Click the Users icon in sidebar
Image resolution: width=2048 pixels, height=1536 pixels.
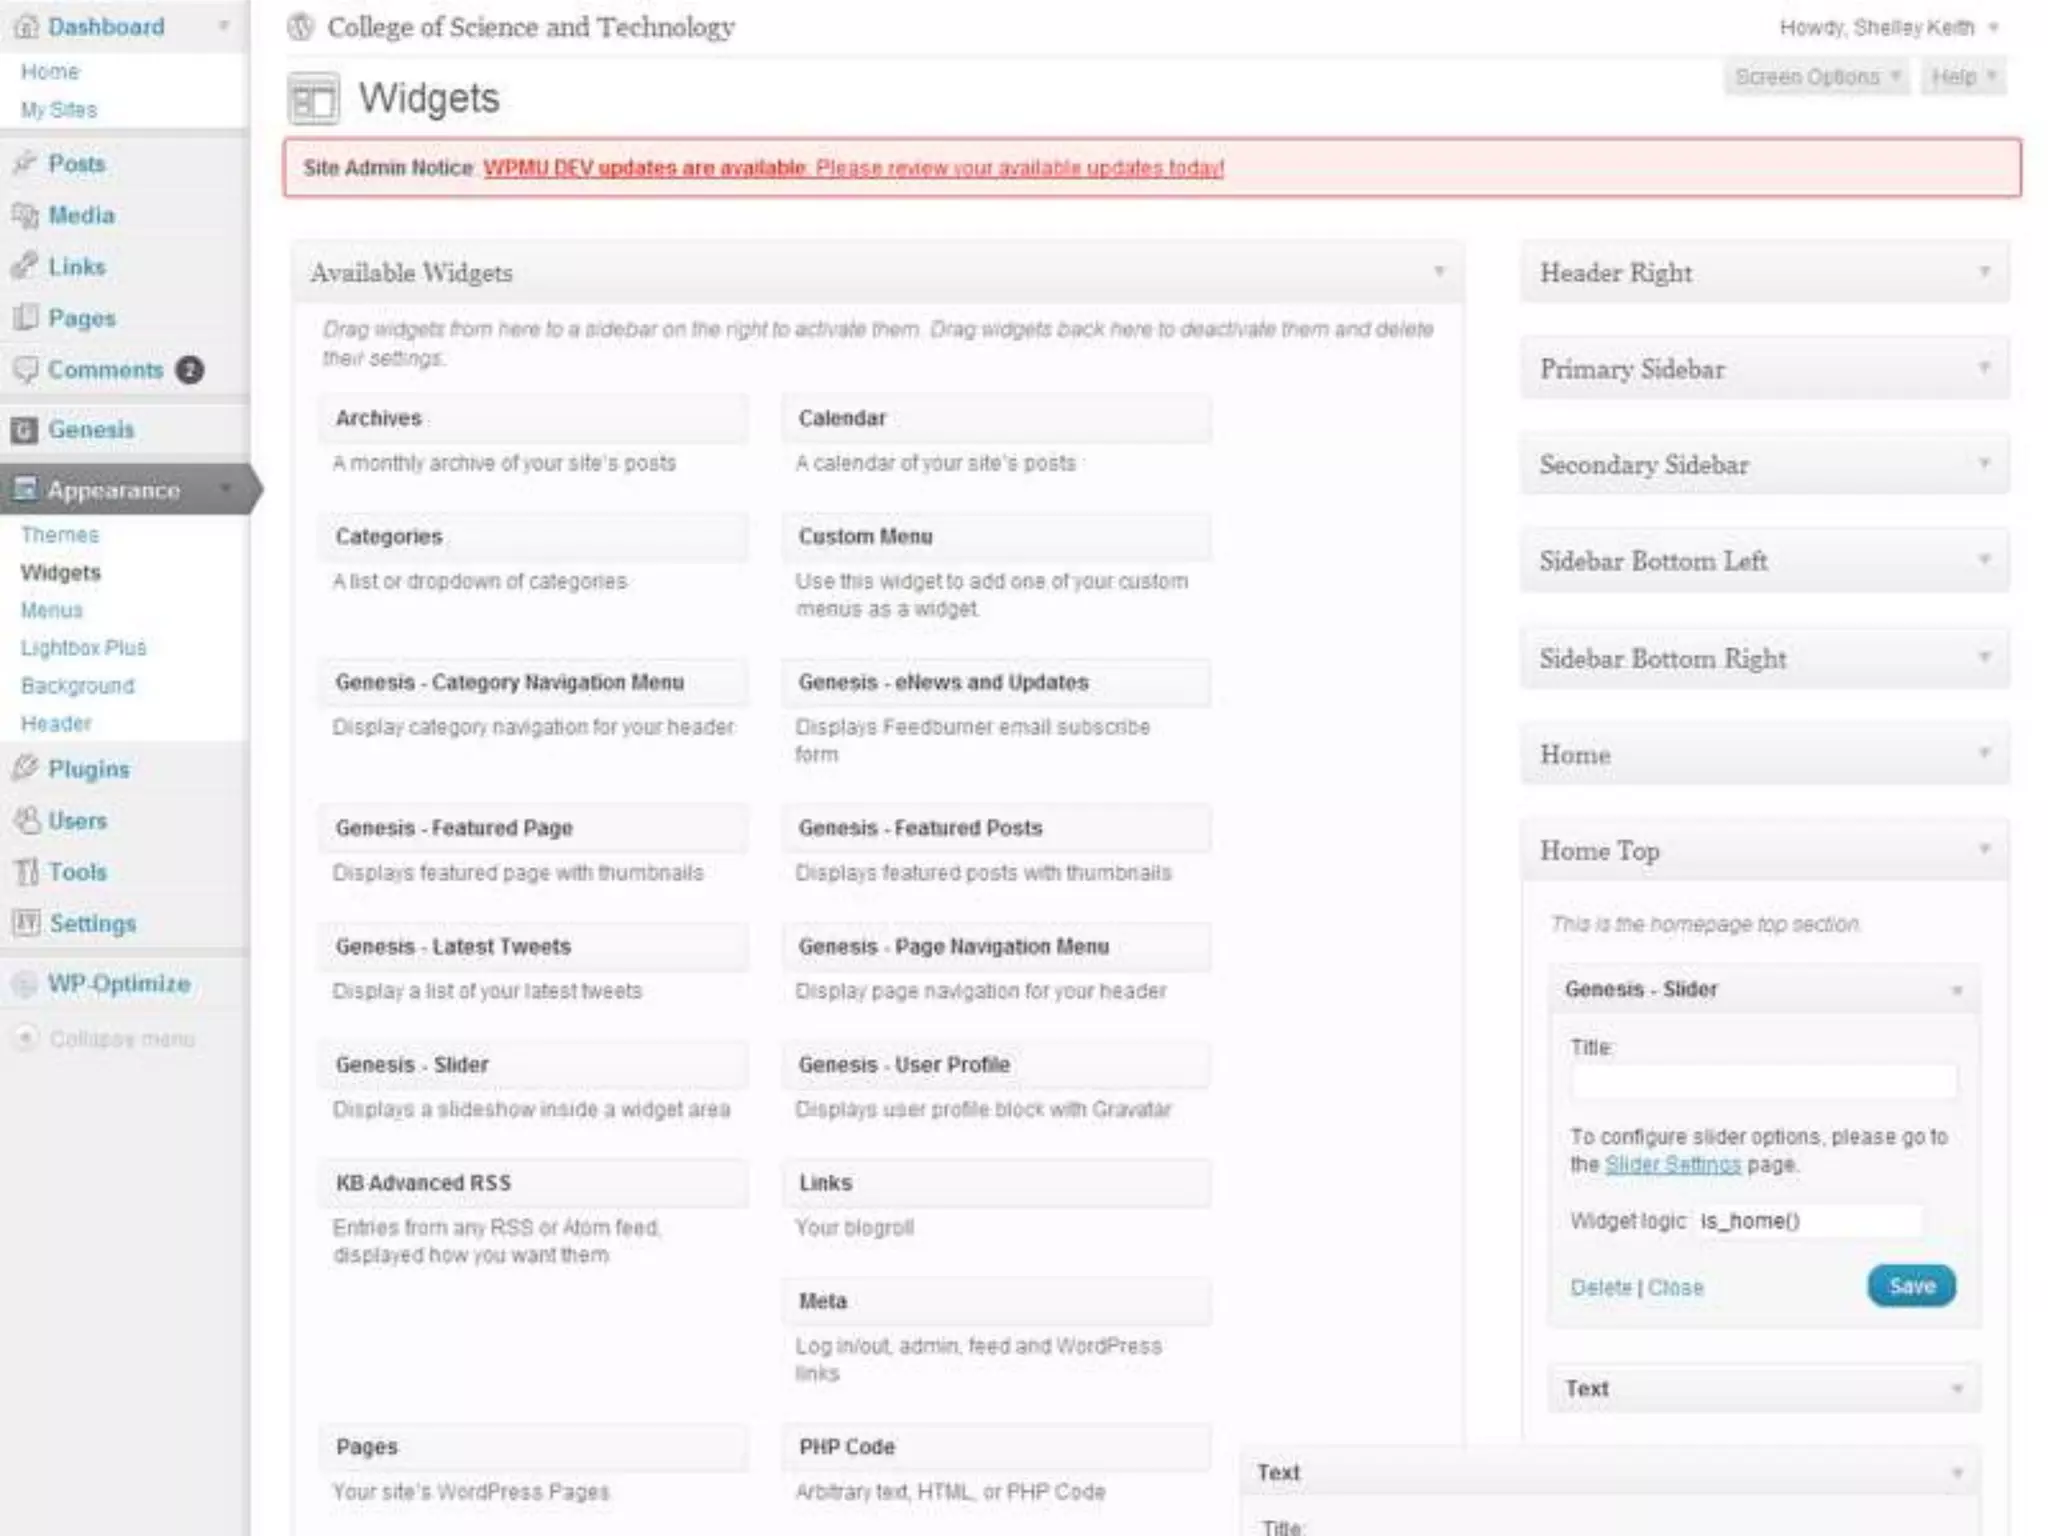tap(26, 820)
